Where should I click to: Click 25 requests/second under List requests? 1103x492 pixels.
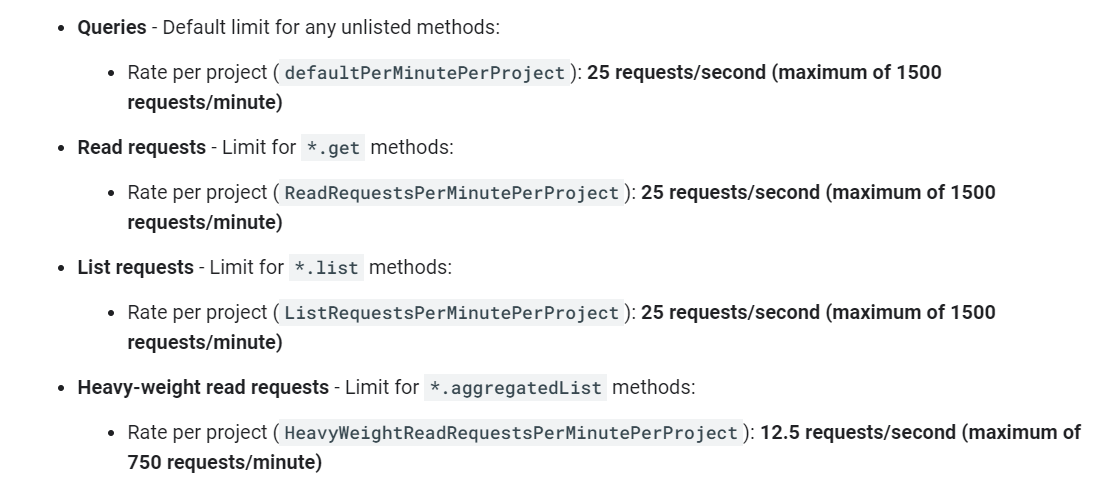(x=730, y=313)
